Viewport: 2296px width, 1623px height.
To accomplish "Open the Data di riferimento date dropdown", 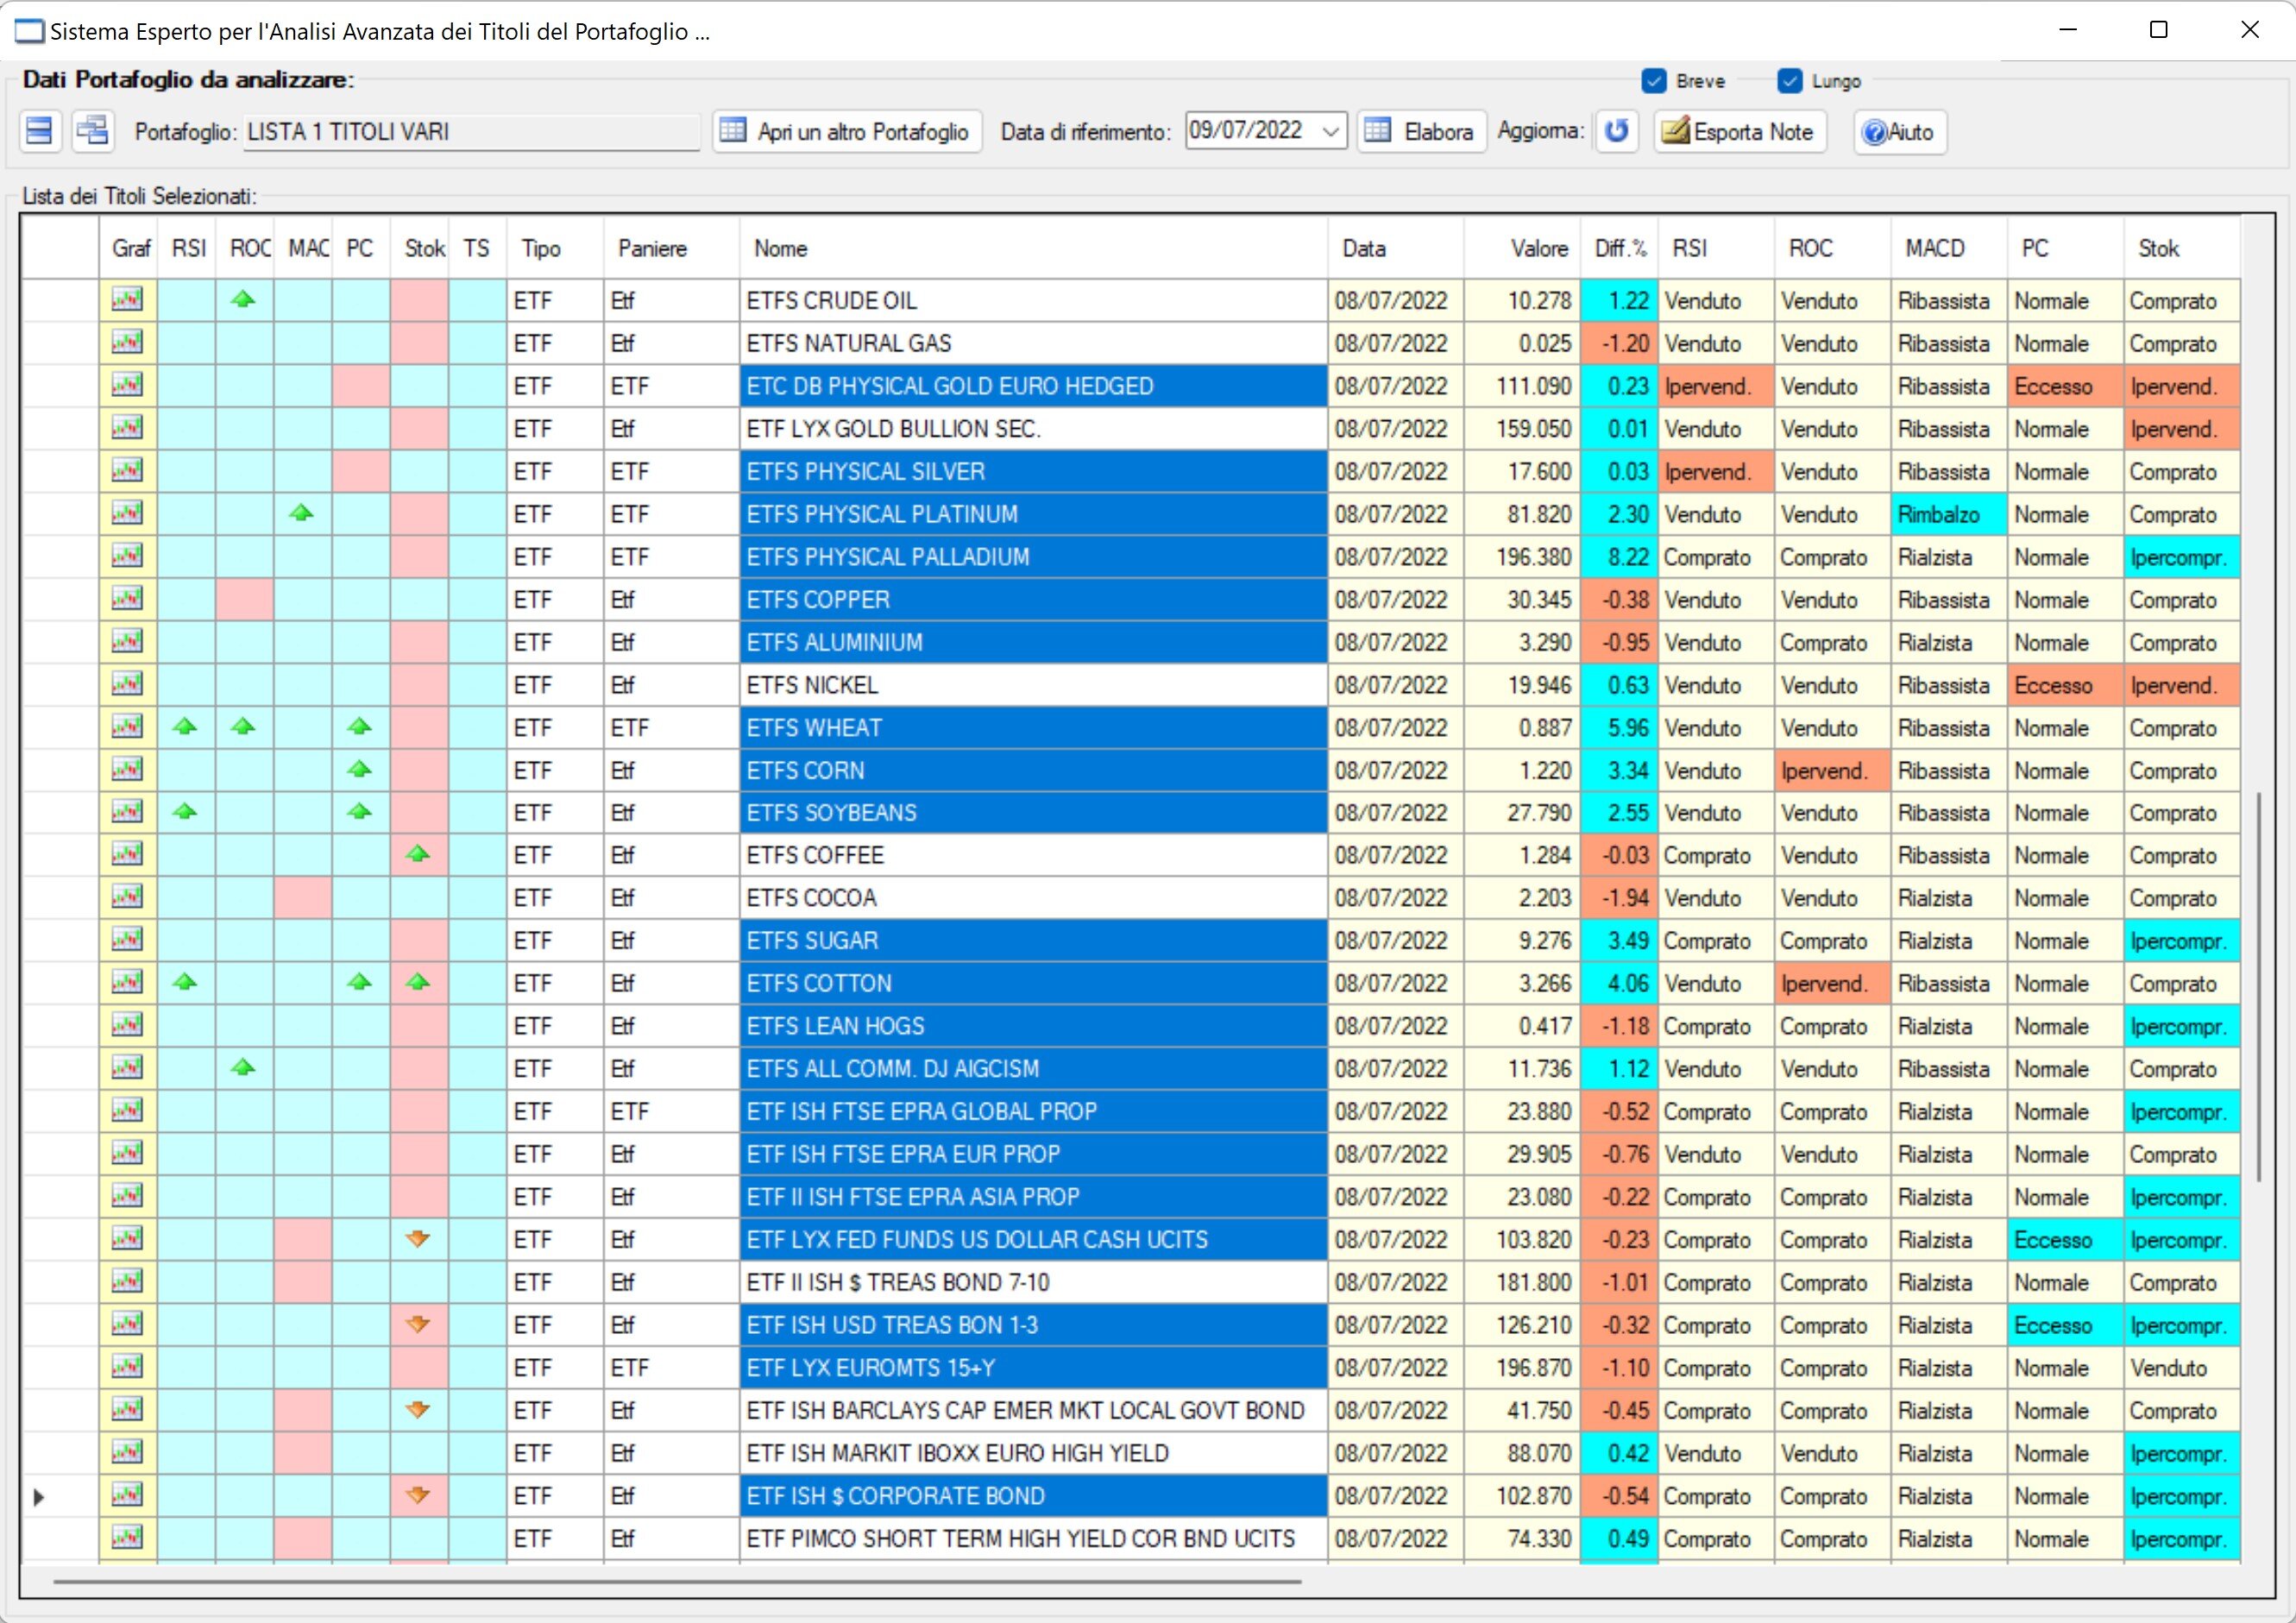I will pyautogui.click(x=1330, y=131).
